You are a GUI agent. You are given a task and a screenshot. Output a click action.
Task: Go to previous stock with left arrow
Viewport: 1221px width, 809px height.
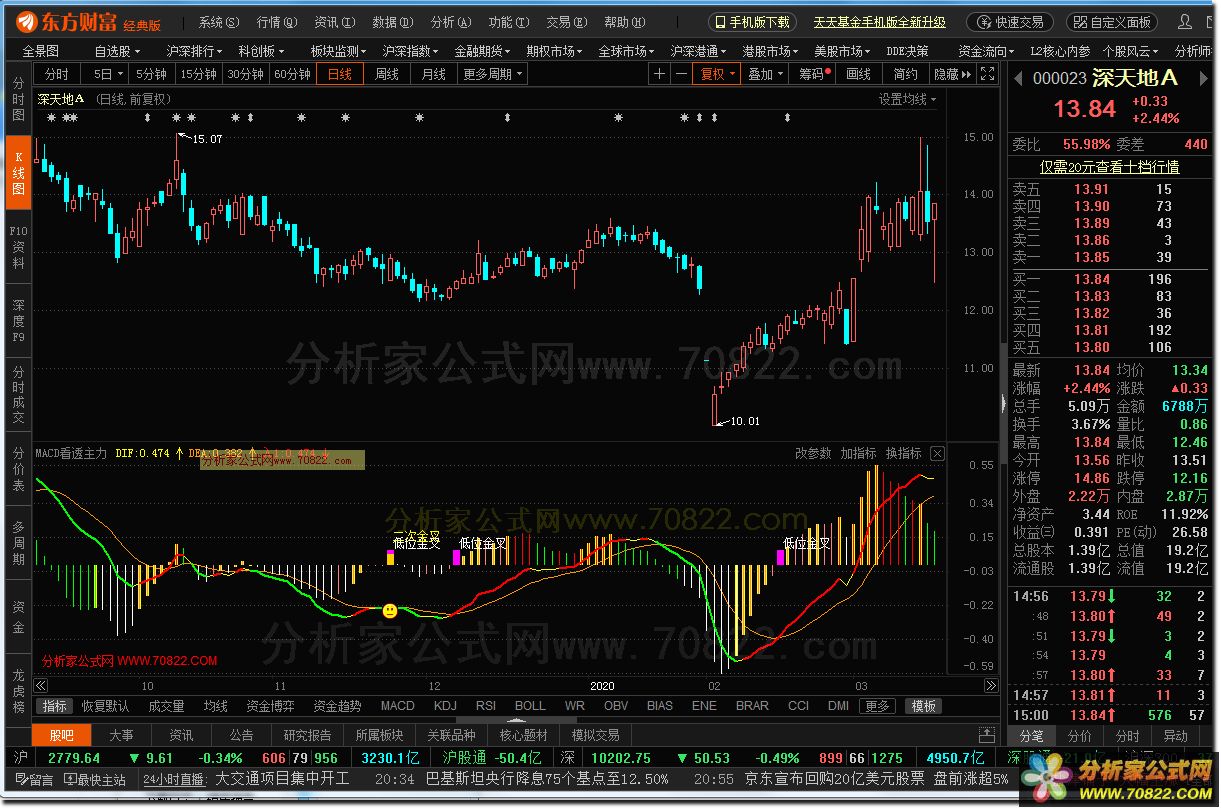(1018, 77)
